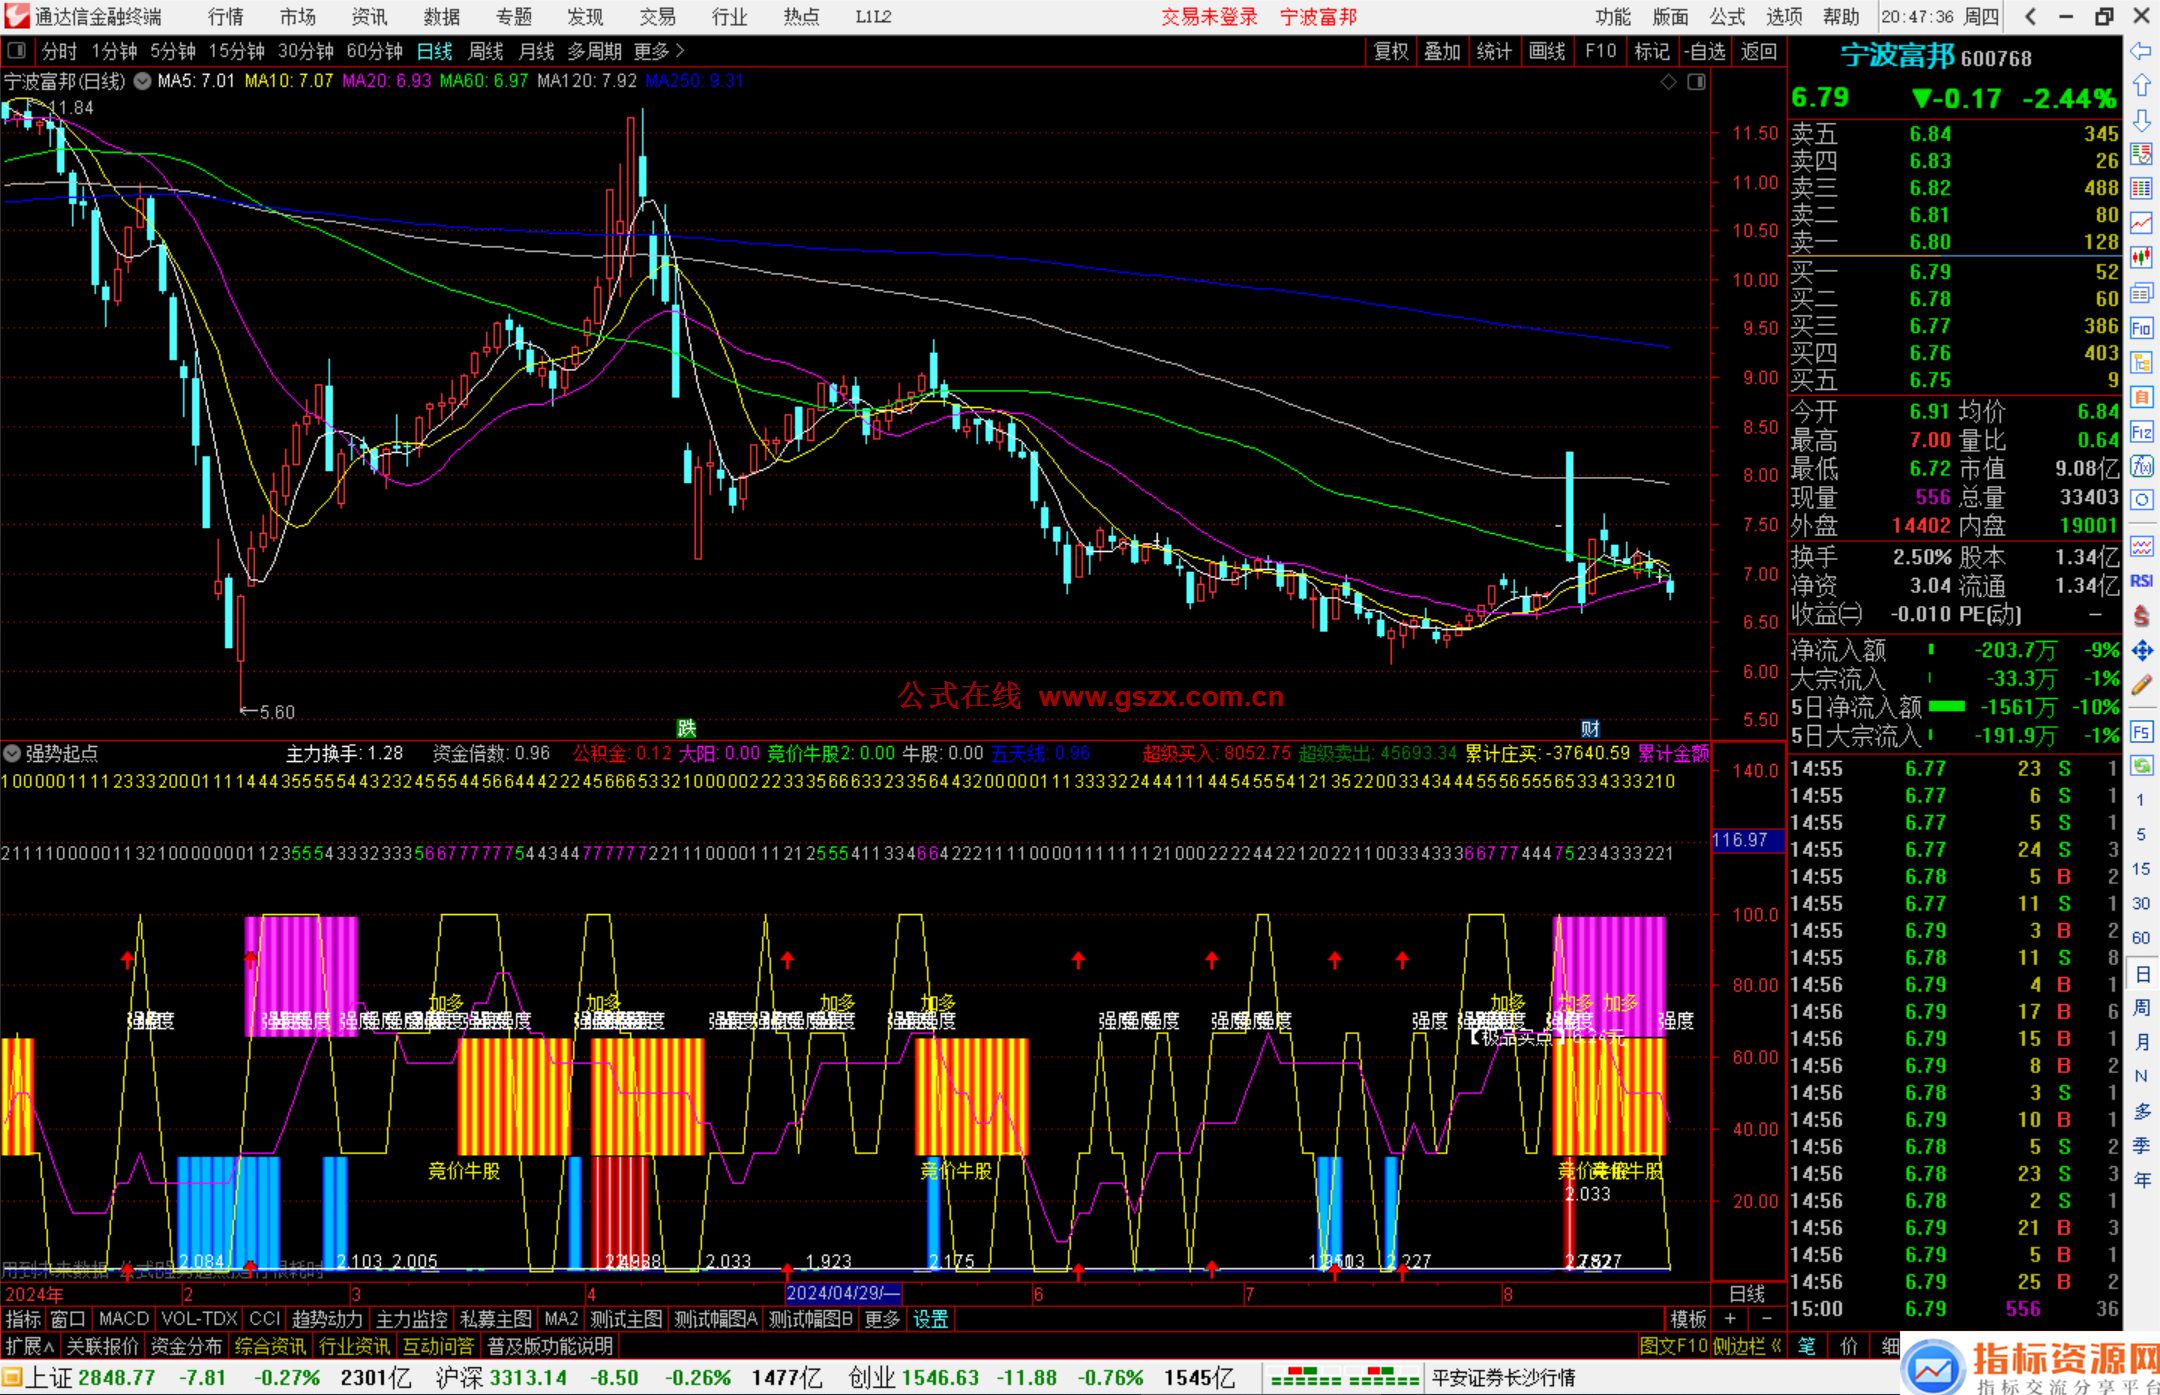Switch to 5-minute period in right sidebar
The width and height of the screenshot is (2160, 1395).
(x=2140, y=834)
